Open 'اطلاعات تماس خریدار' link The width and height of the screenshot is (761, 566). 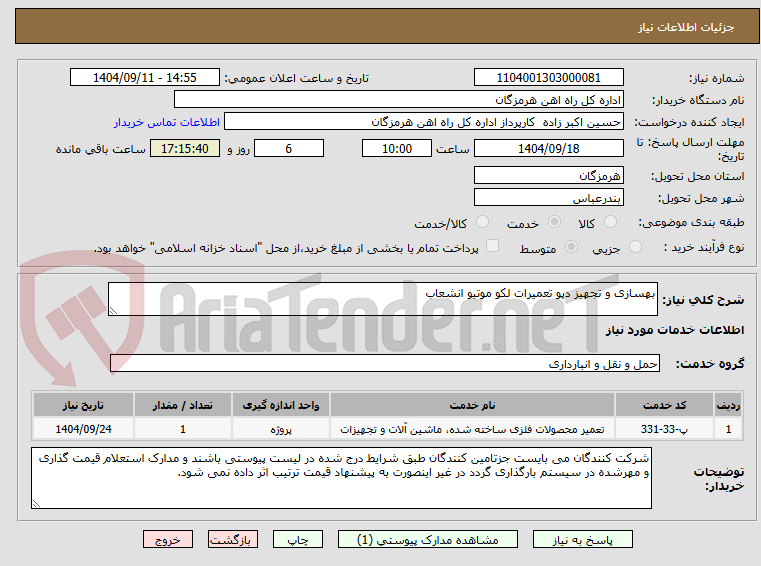166,122
